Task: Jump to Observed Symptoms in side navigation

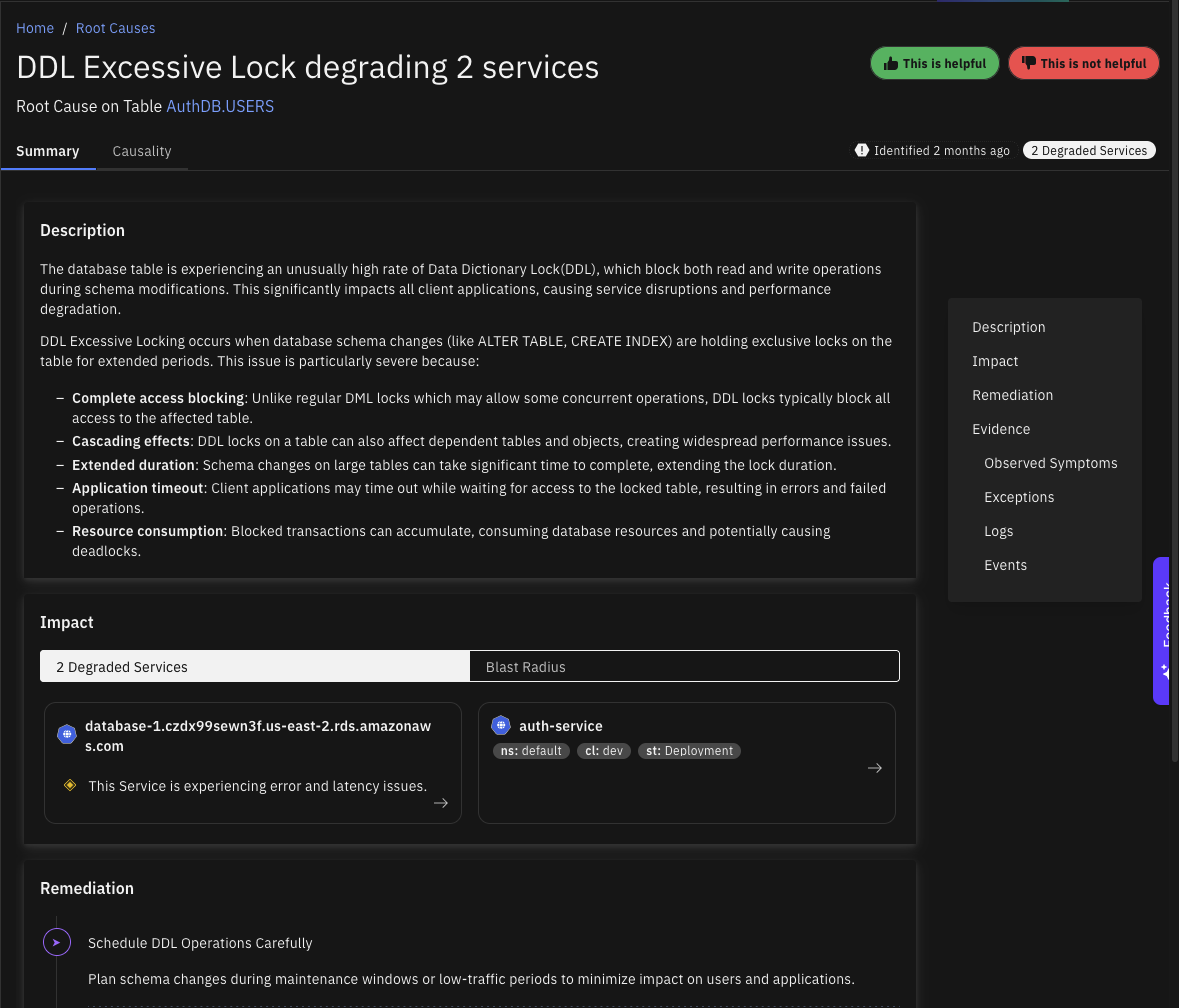Action: pyautogui.click(x=1051, y=463)
